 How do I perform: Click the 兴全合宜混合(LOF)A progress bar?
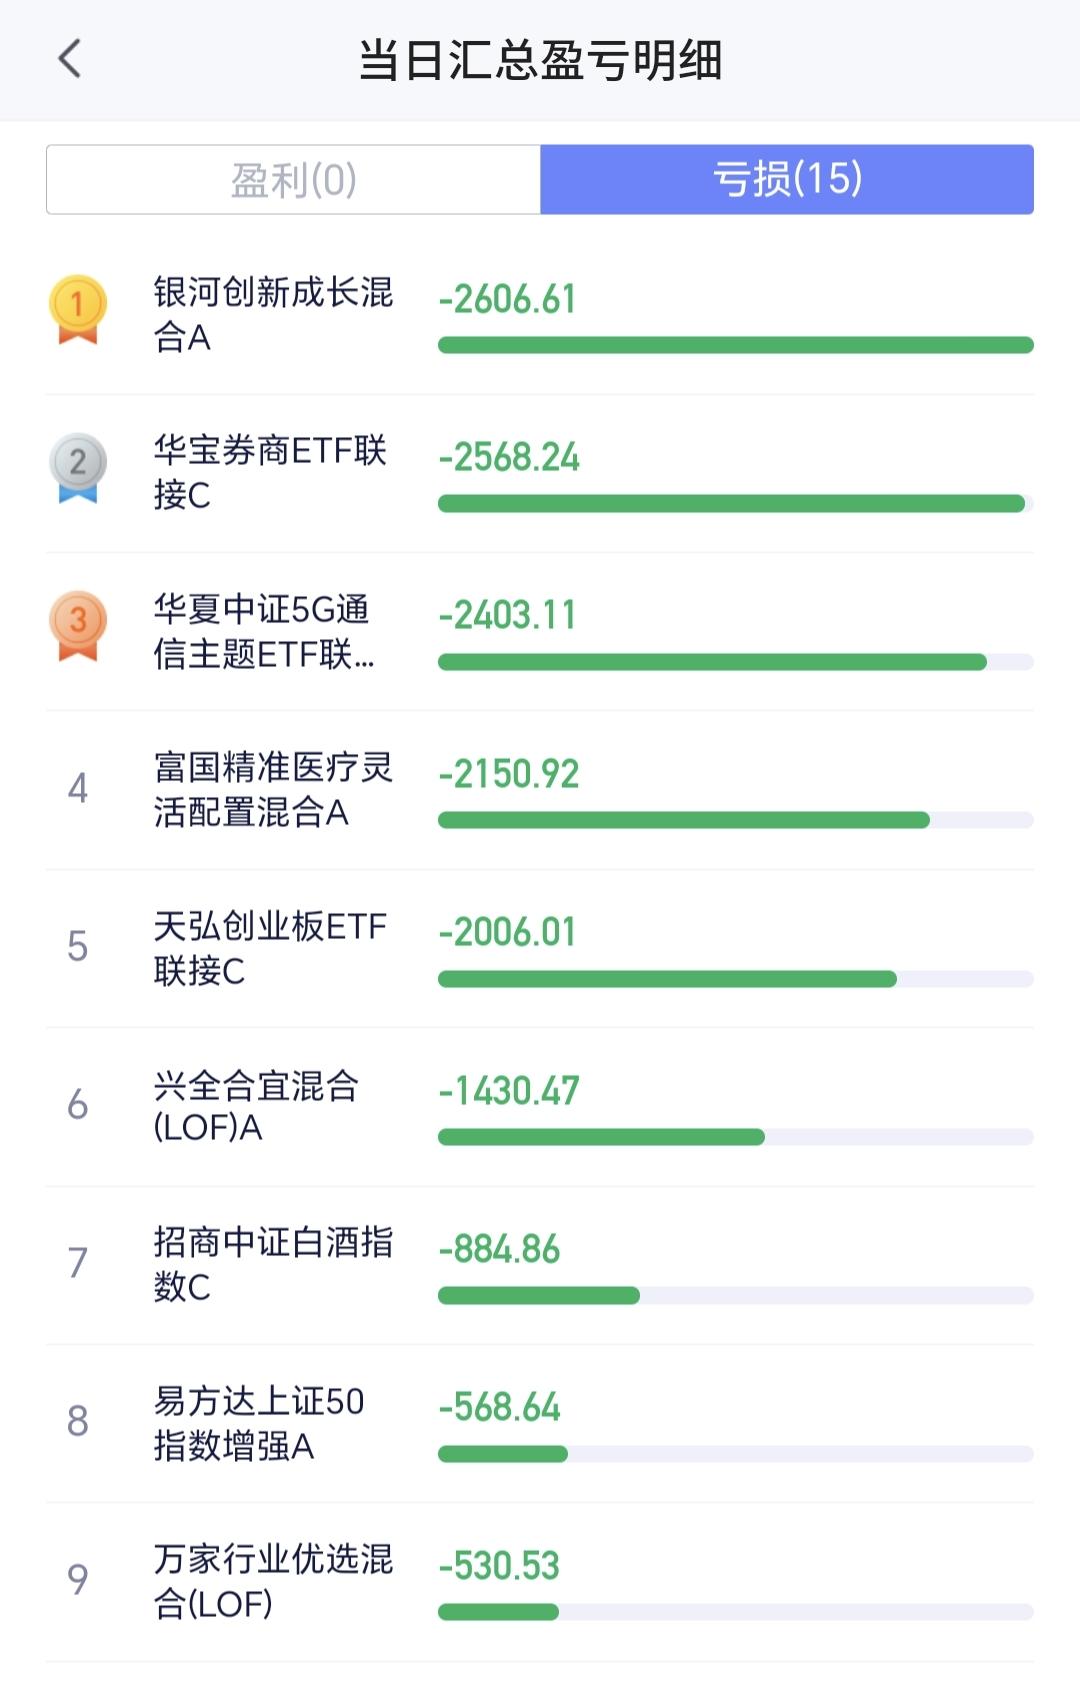(736, 1137)
